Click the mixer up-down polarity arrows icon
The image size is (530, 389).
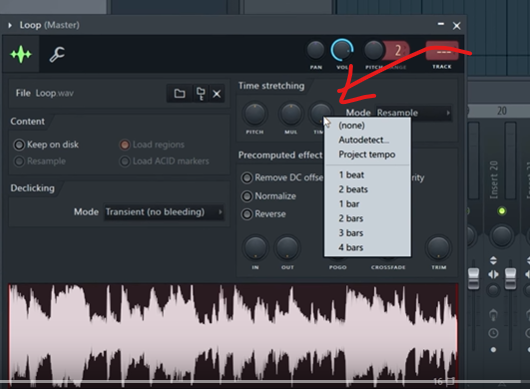pyautogui.click(x=493, y=260)
